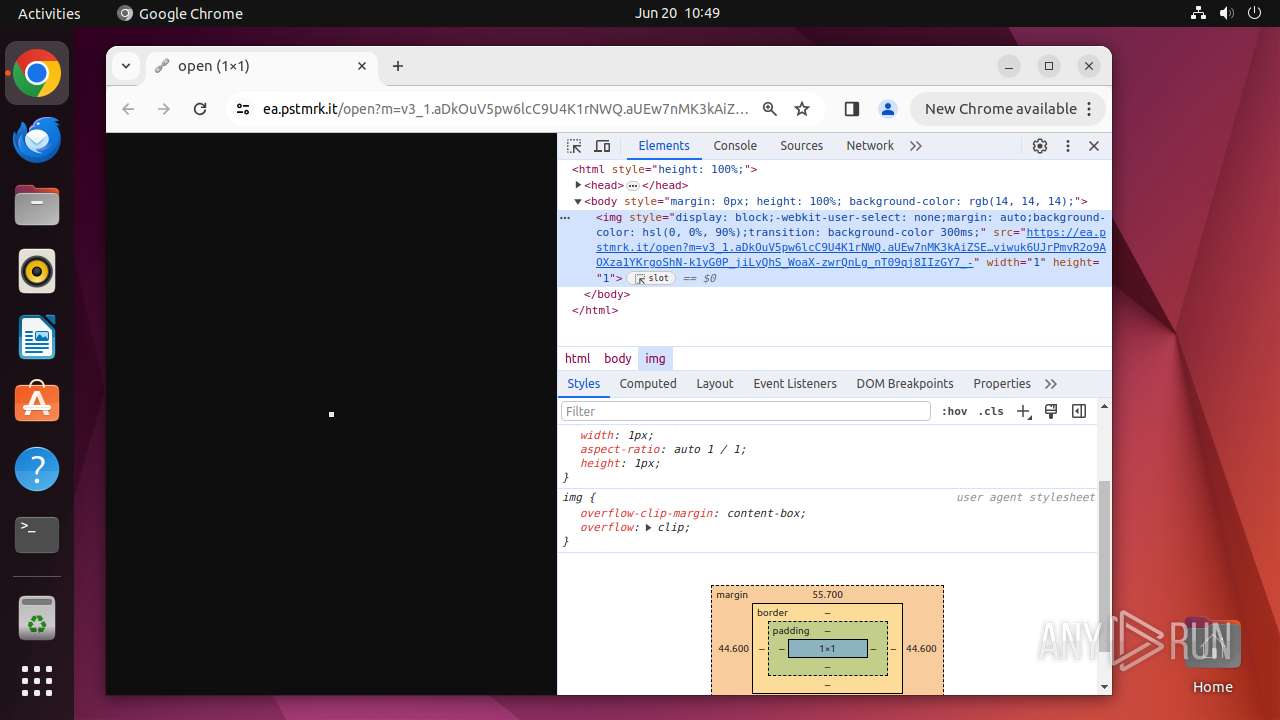The height and width of the screenshot is (720, 1280).
Task: Open the DOM Breakpoints tab
Action: (905, 384)
